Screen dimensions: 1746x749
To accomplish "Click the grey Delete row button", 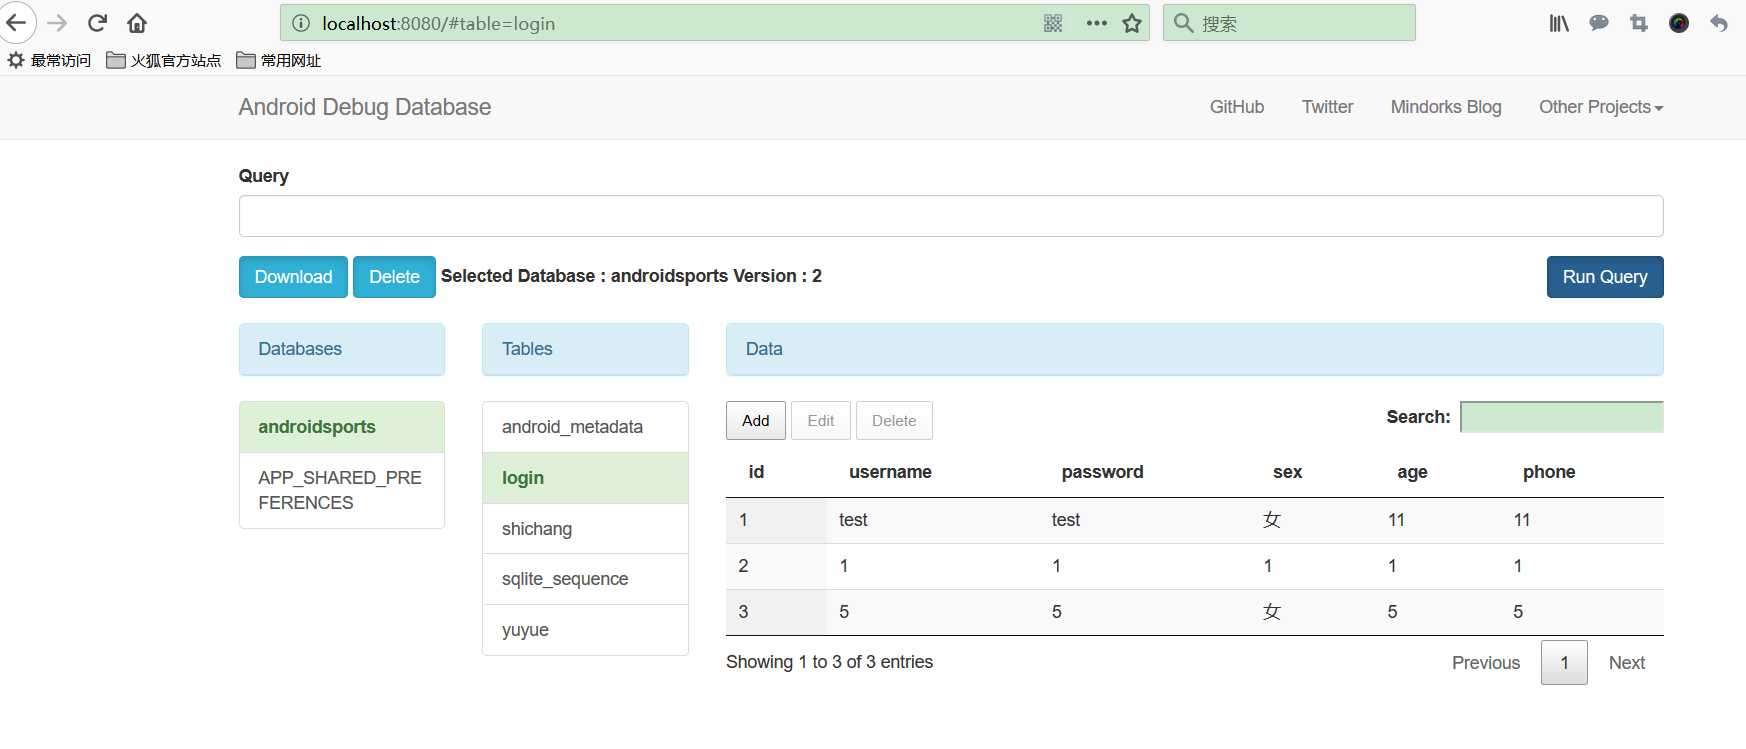I will coord(894,421).
